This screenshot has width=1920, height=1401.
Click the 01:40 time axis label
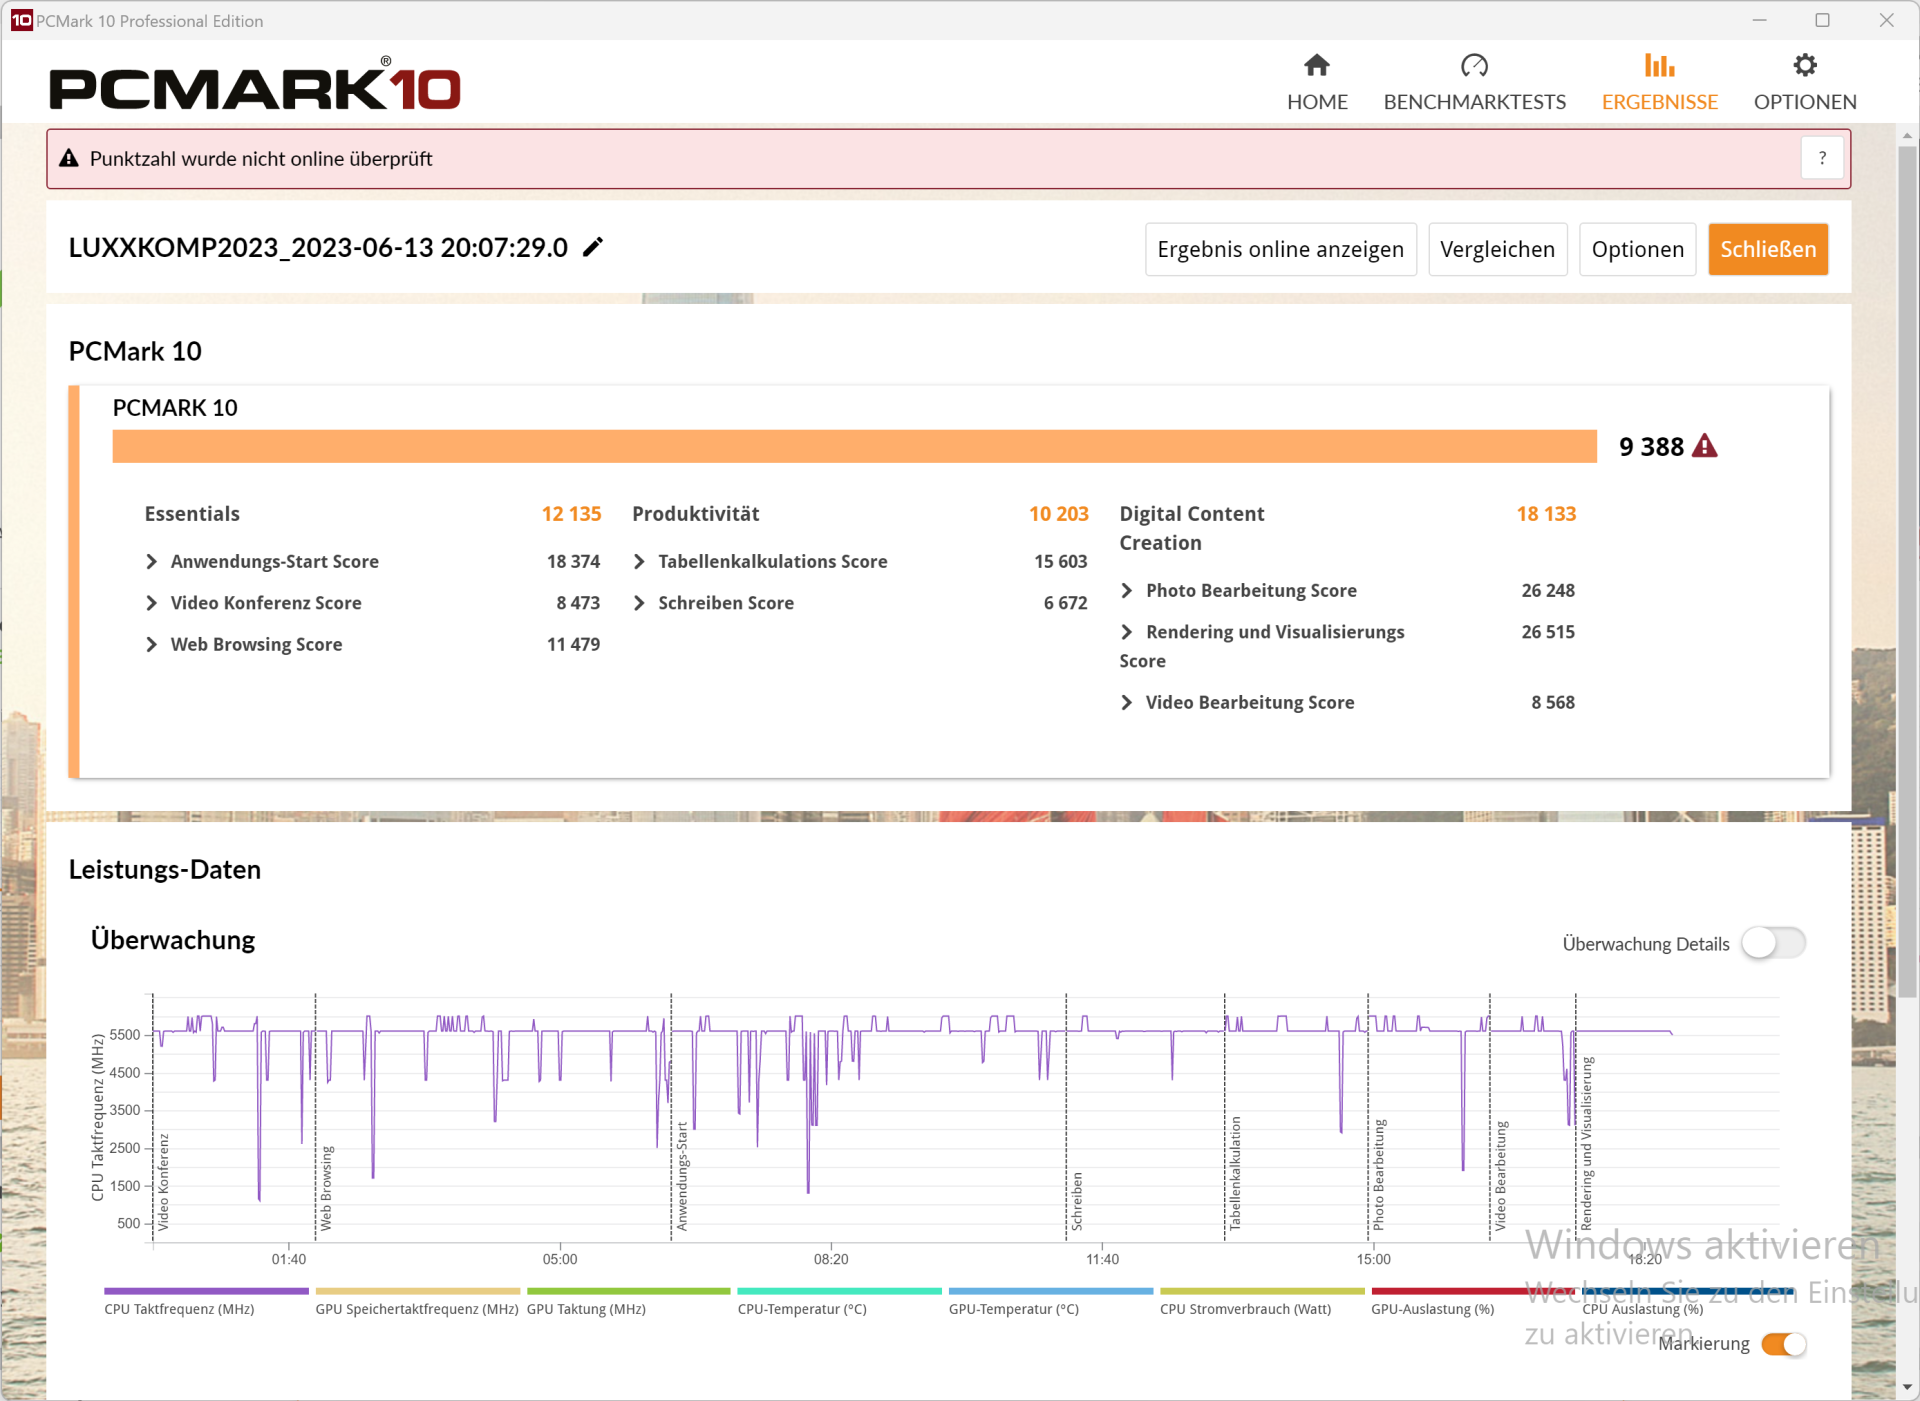289,1259
